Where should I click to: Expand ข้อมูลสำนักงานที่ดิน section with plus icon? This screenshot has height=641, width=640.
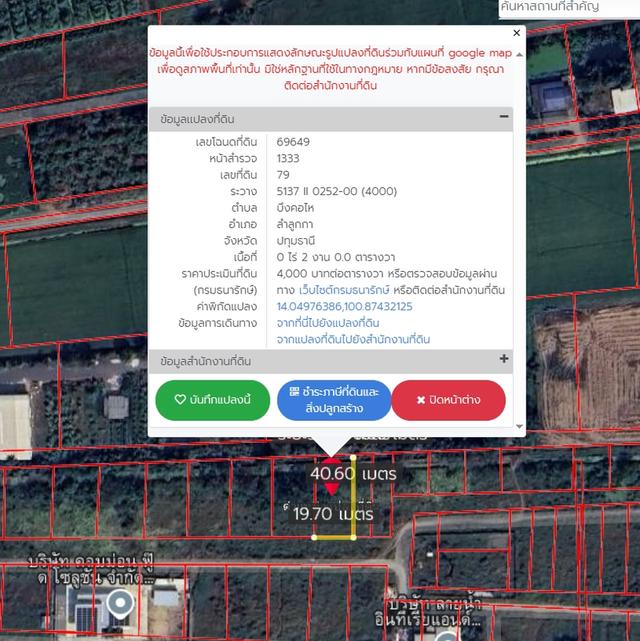coord(503,359)
